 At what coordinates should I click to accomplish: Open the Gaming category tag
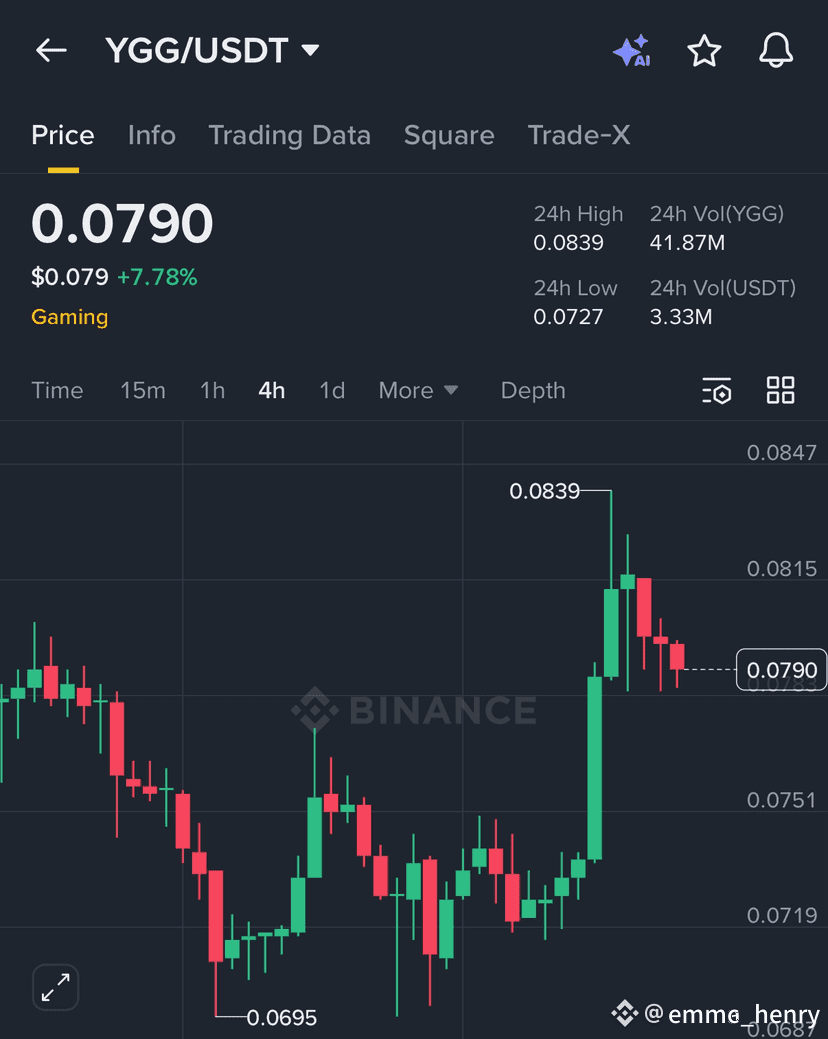(70, 317)
